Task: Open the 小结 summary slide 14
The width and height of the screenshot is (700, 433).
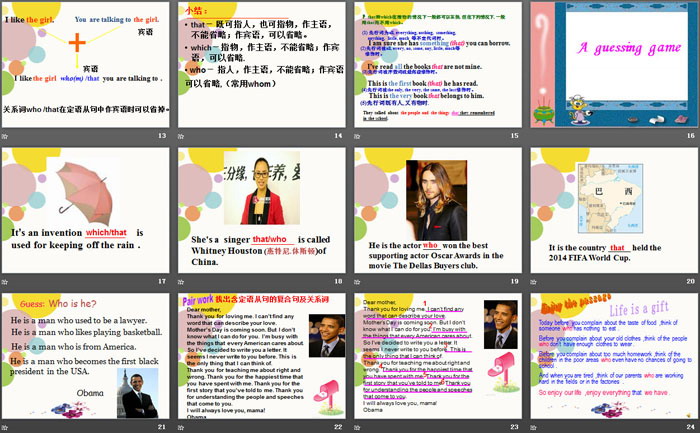Action: tap(261, 66)
